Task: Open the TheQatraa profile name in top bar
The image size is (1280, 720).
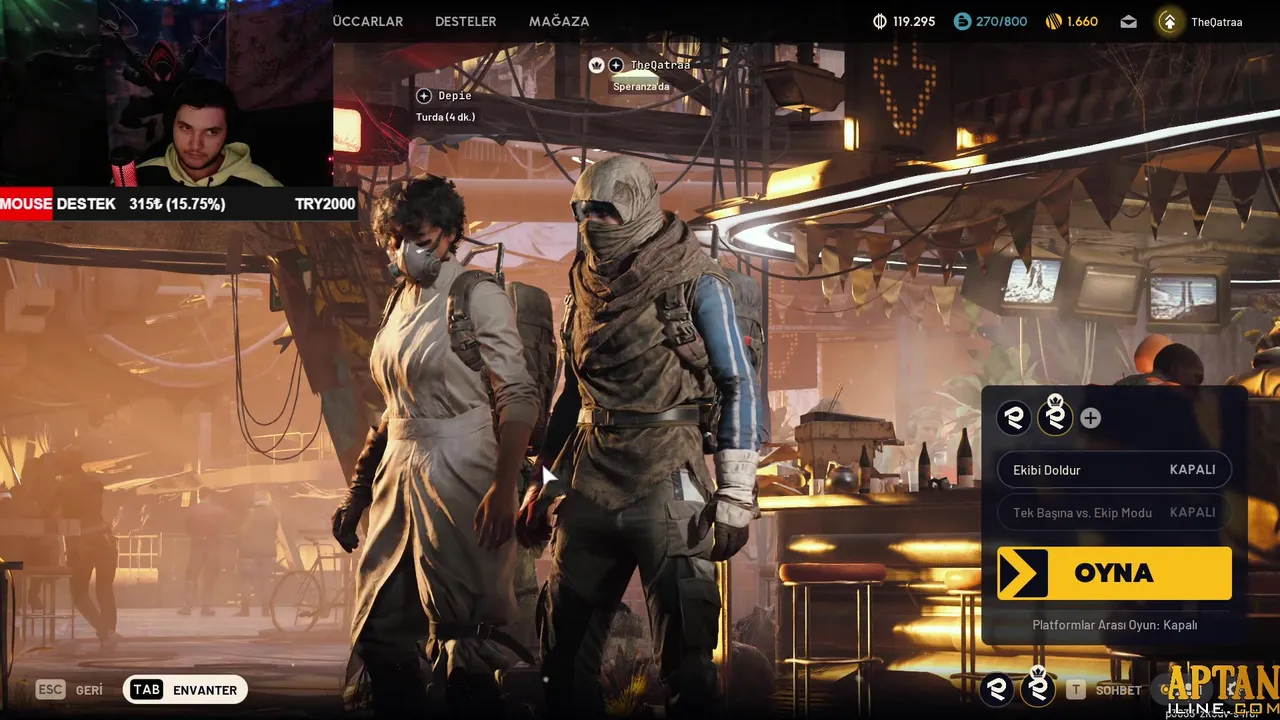Action: pyautogui.click(x=1217, y=22)
